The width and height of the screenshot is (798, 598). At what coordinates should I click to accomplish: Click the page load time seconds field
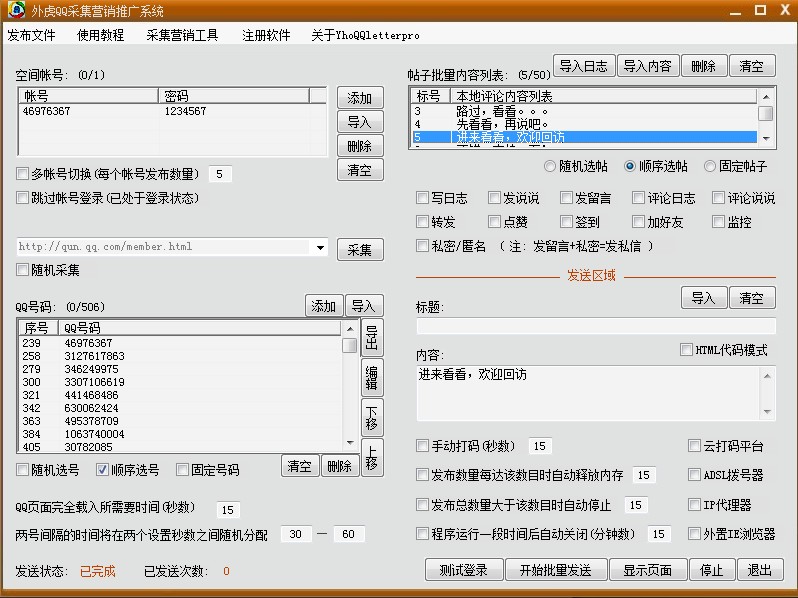pos(227,509)
